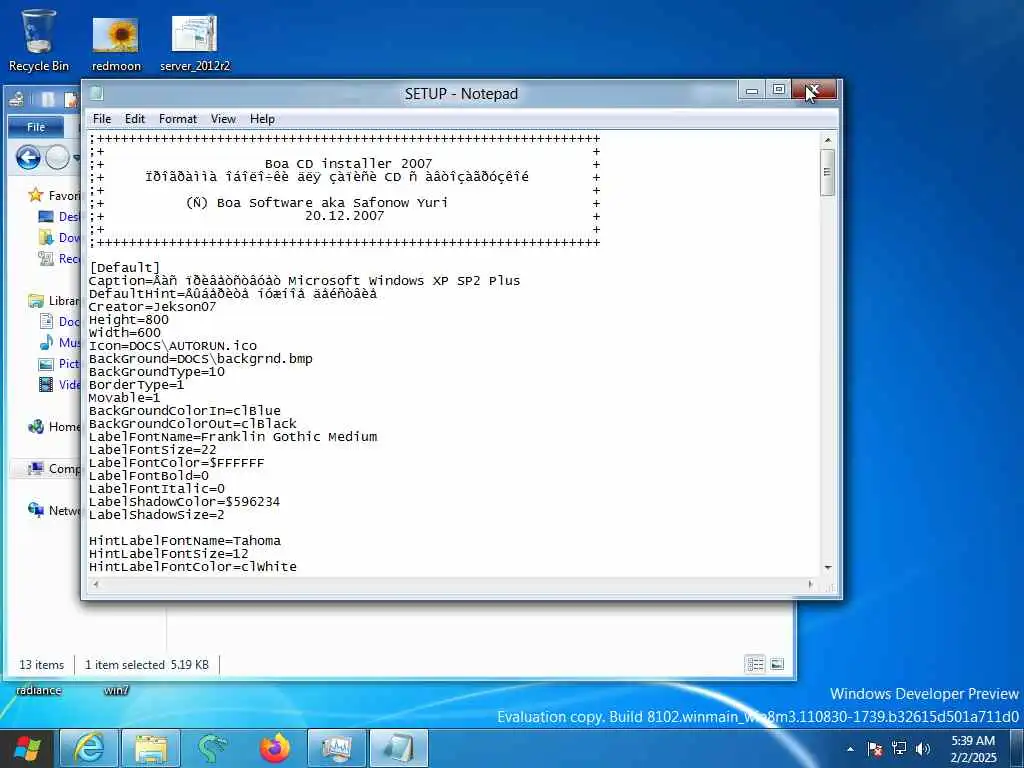The width and height of the screenshot is (1024, 768).
Task: Select Homegroup in Explorer sidebar
Action: (54, 426)
